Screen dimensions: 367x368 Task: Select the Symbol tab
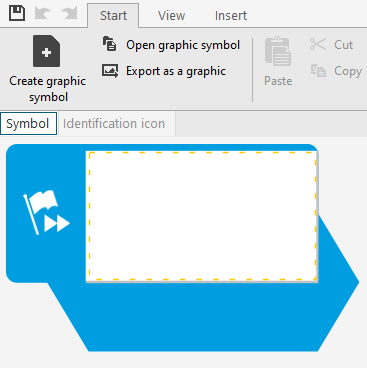[x=29, y=123]
